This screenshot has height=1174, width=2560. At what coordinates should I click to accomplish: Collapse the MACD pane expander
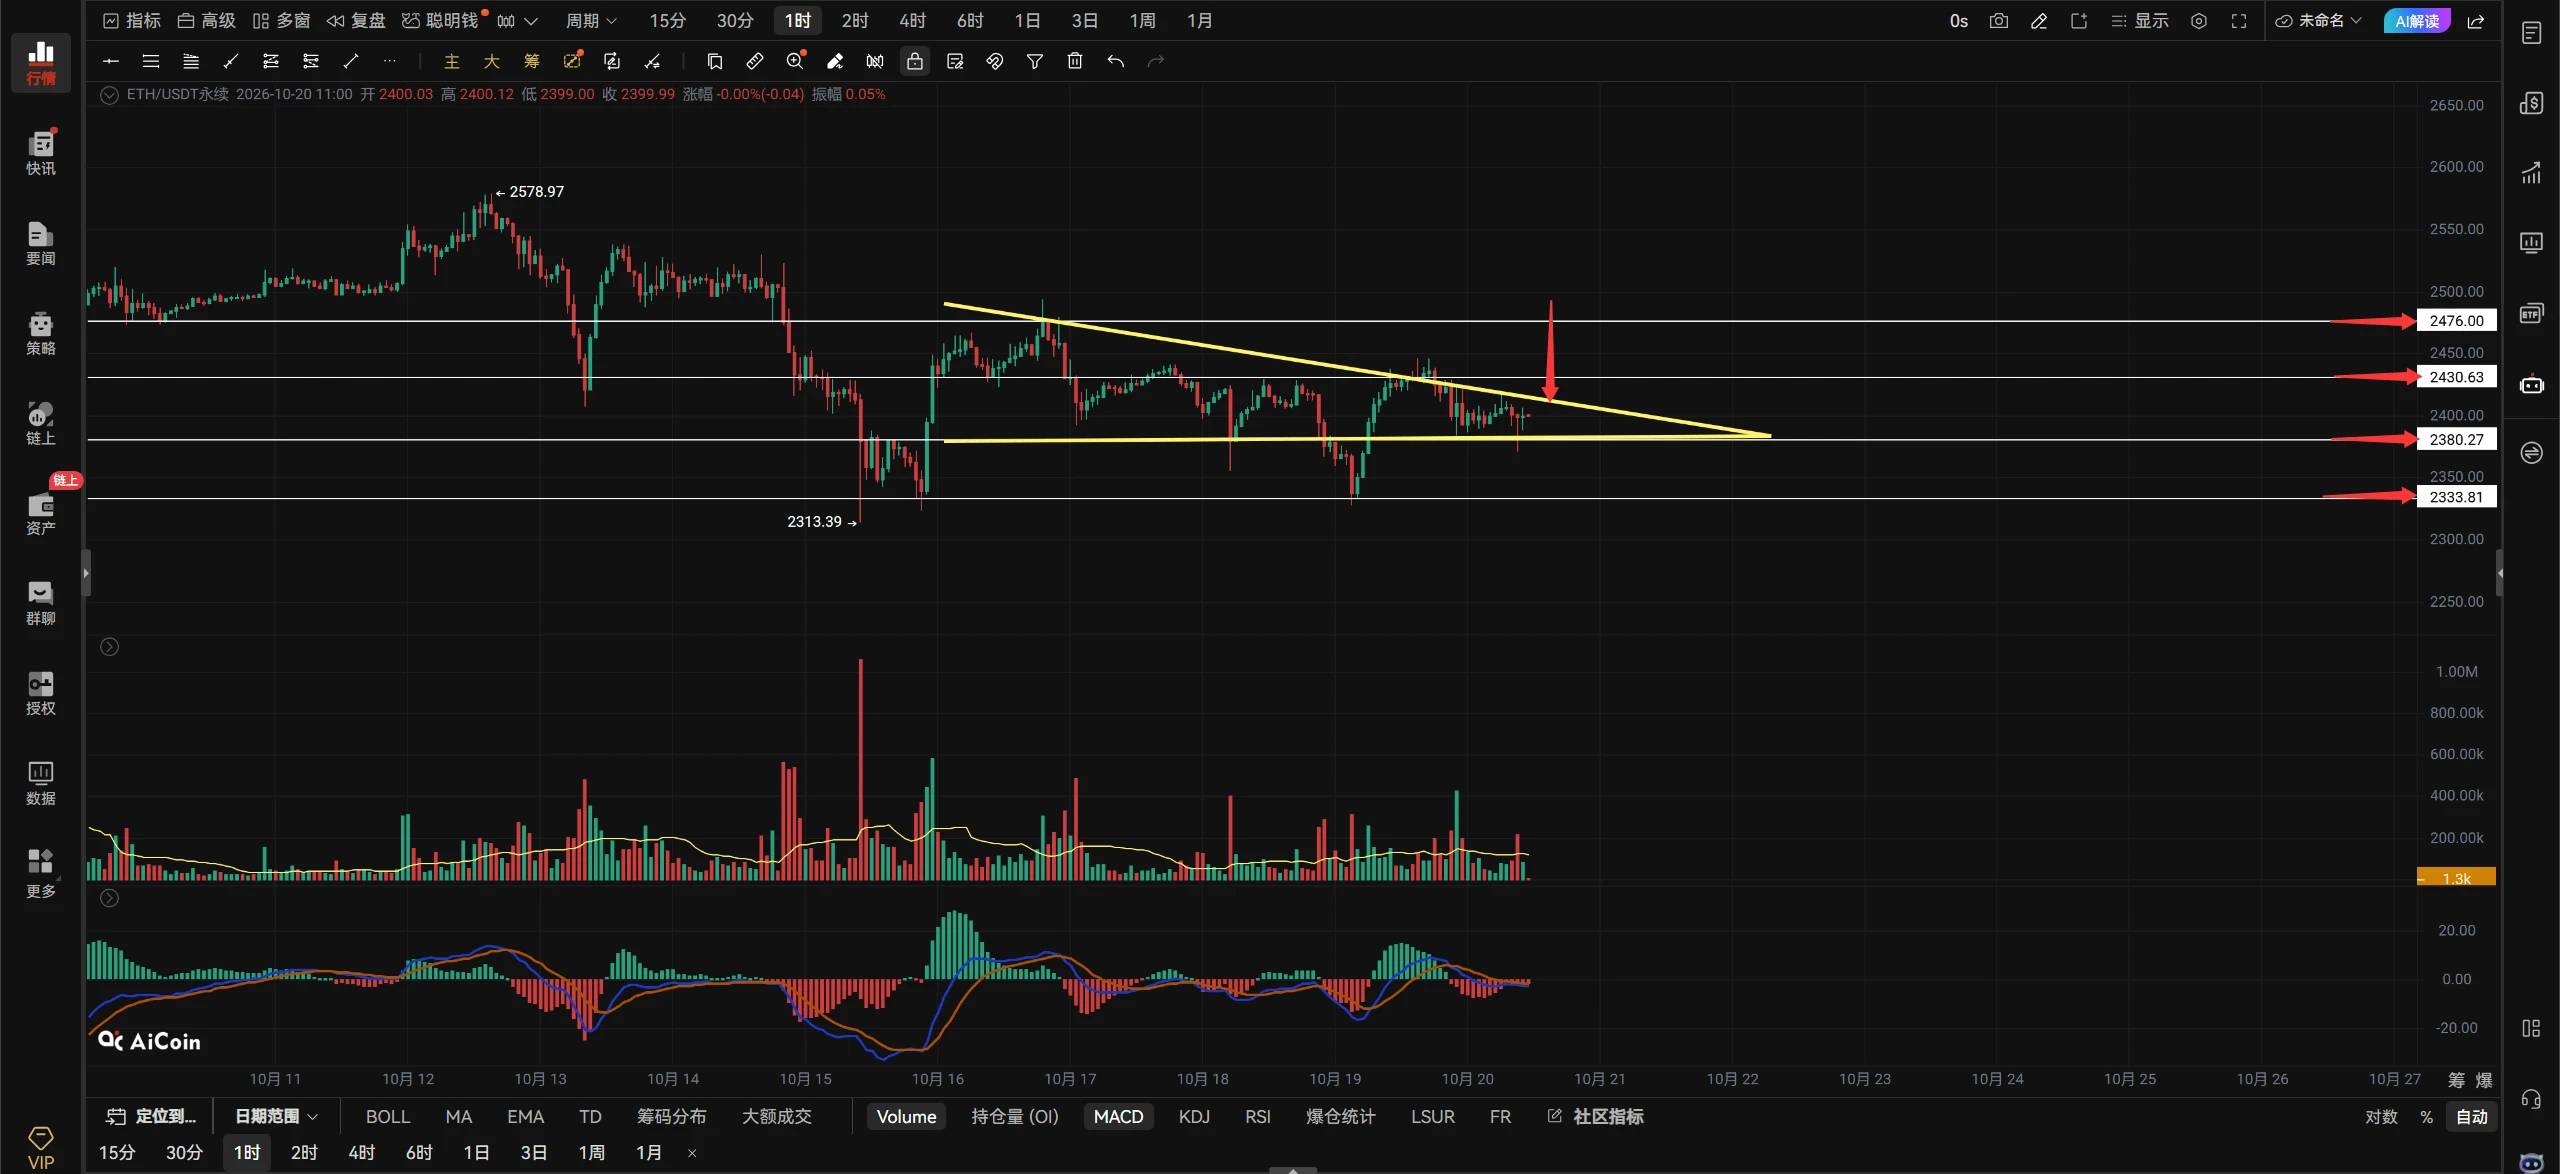click(x=110, y=898)
